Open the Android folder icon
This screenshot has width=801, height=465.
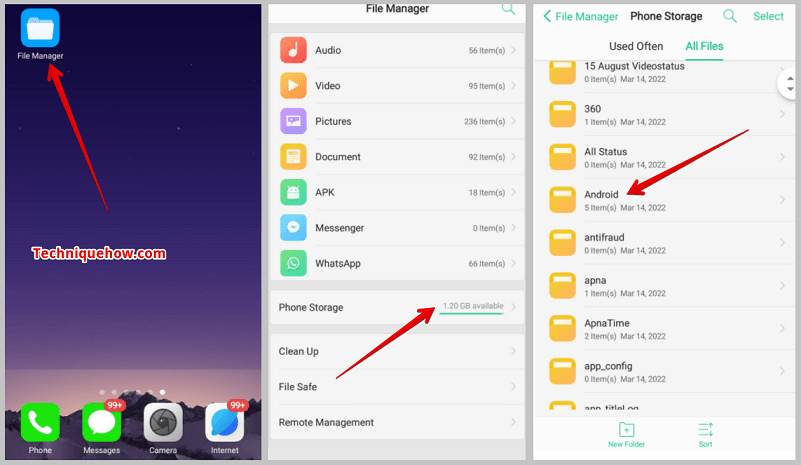pyautogui.click(x=562, y=200)
